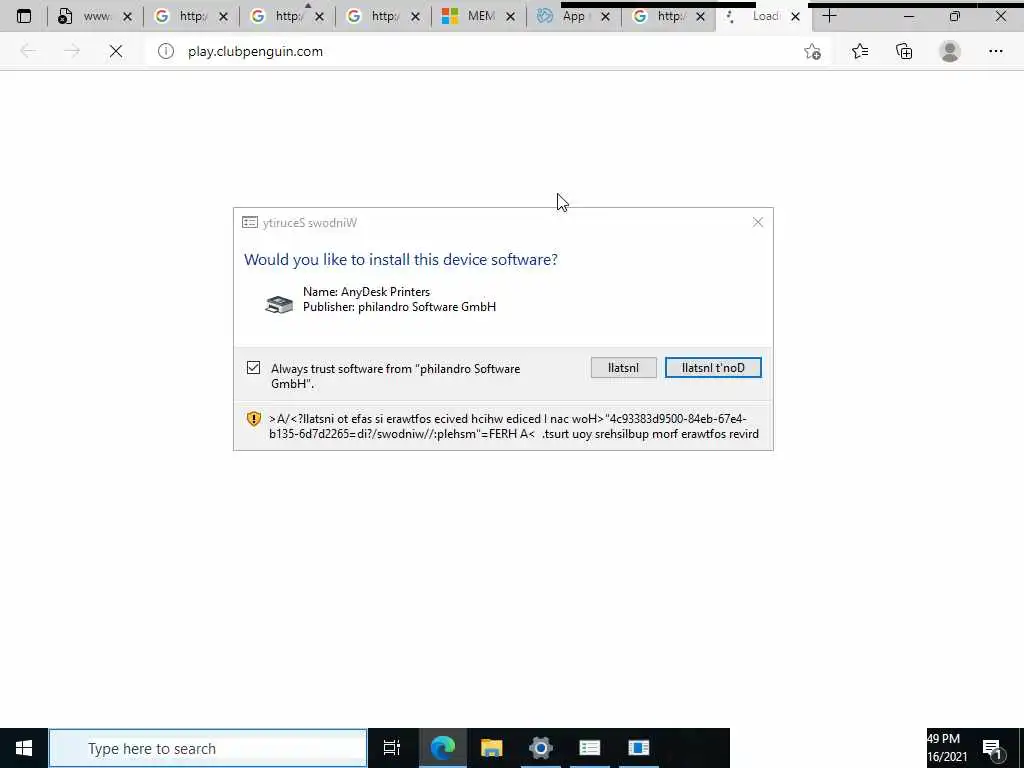Click the taskbar clock
This screenshot has height=768, width=1024.
(x=947, y=748)
